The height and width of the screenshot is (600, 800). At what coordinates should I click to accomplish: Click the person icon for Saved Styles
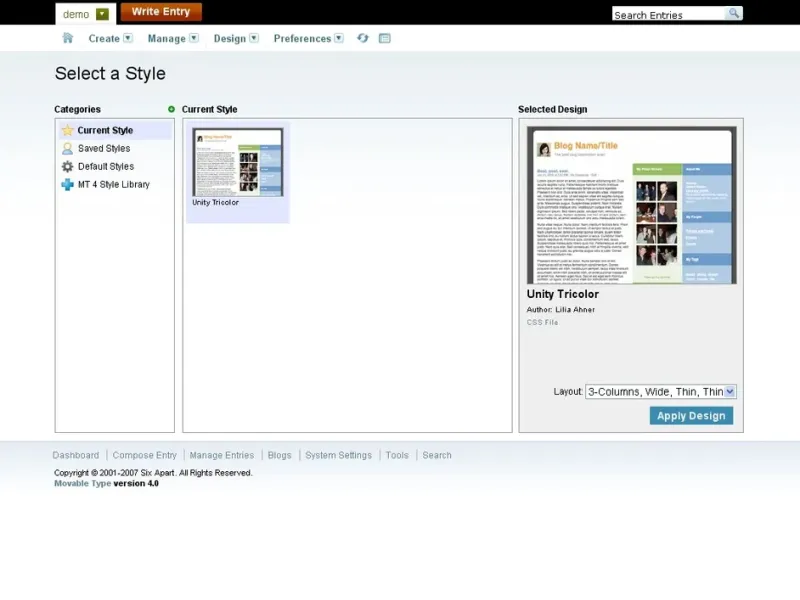(x=67, y=148)
